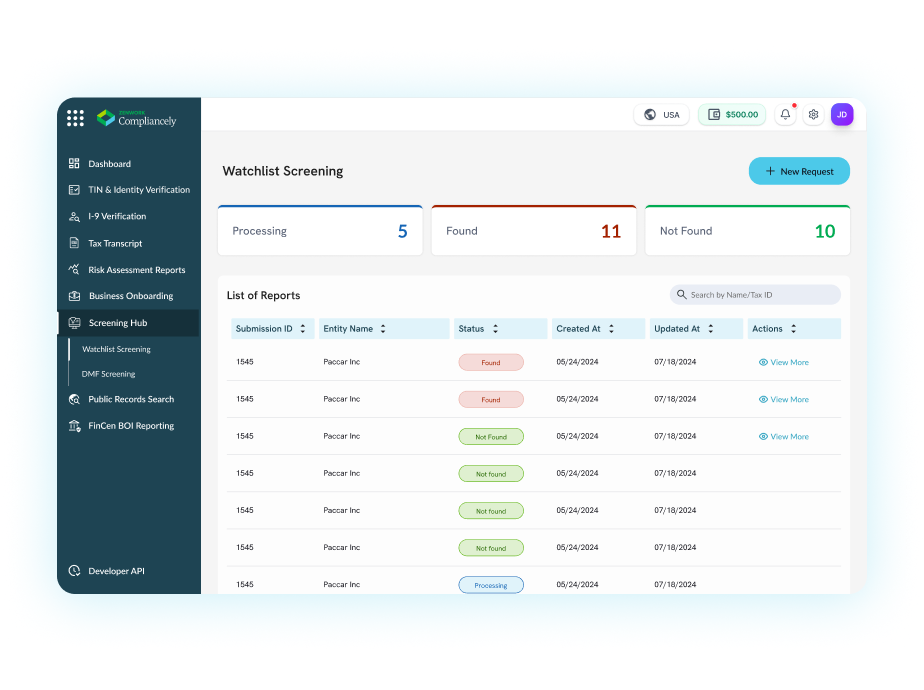The height and width of the screenshot is (690, 924).
Task: Click View More on first report row
Action: click(x=783, y=362)
